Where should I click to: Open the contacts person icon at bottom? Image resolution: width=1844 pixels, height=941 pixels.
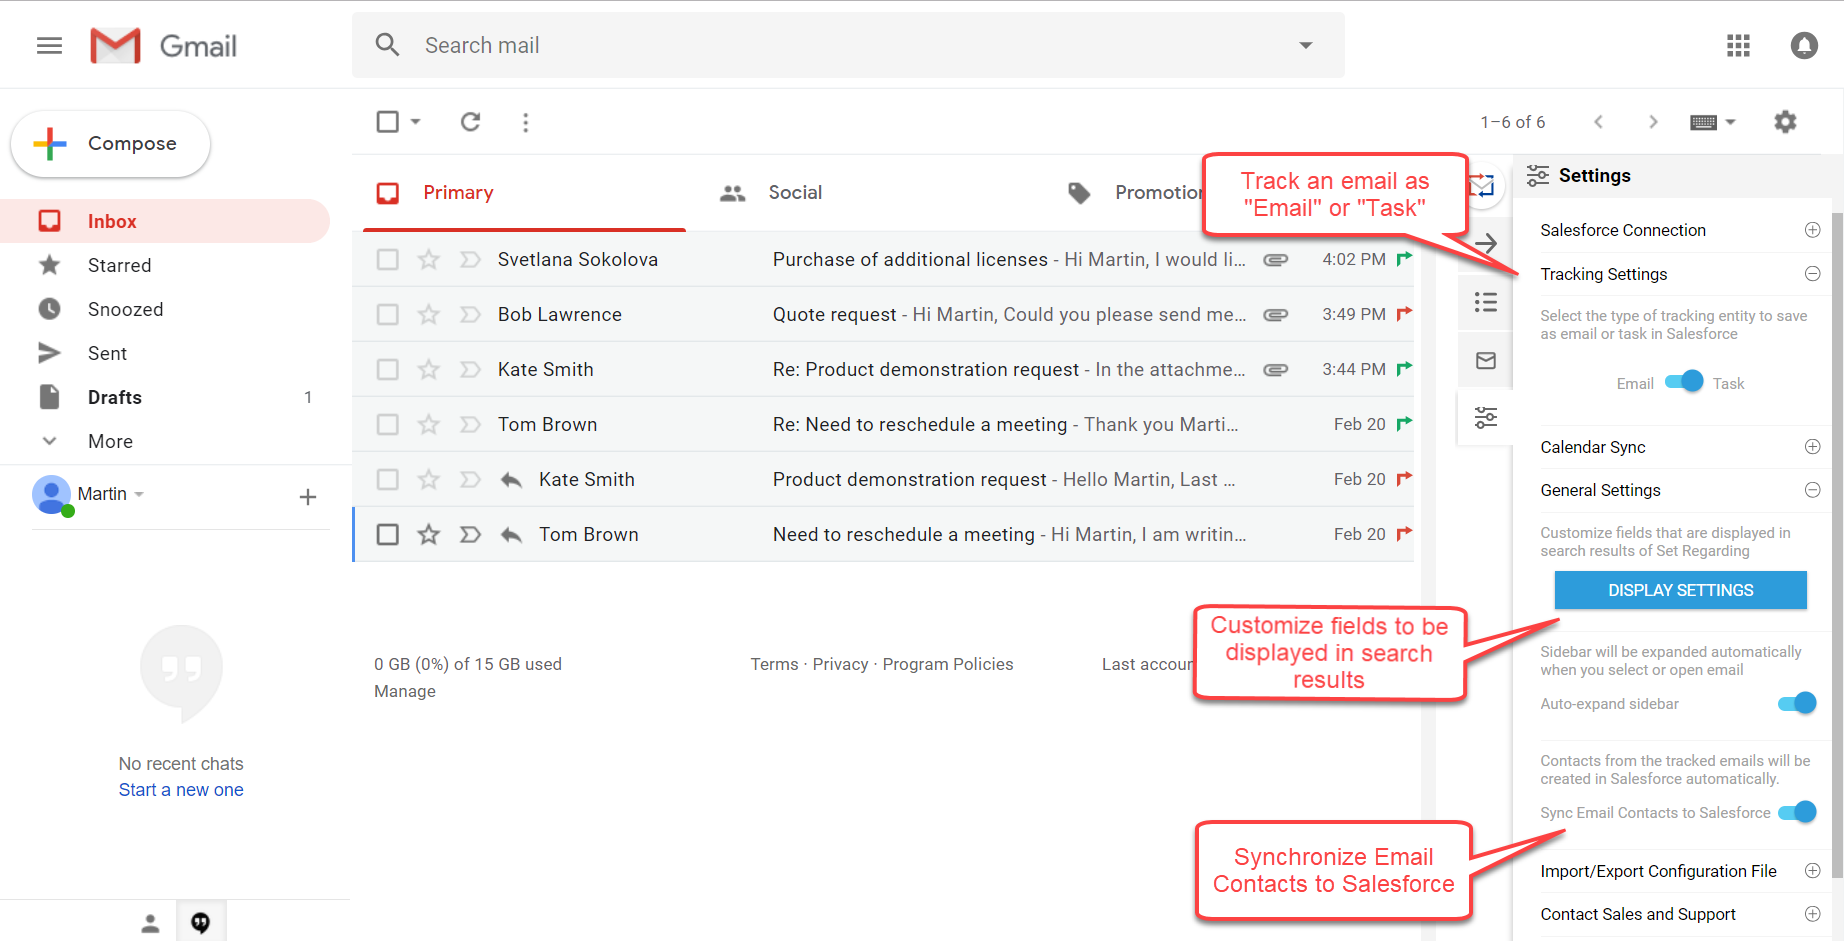click(150, 923)
